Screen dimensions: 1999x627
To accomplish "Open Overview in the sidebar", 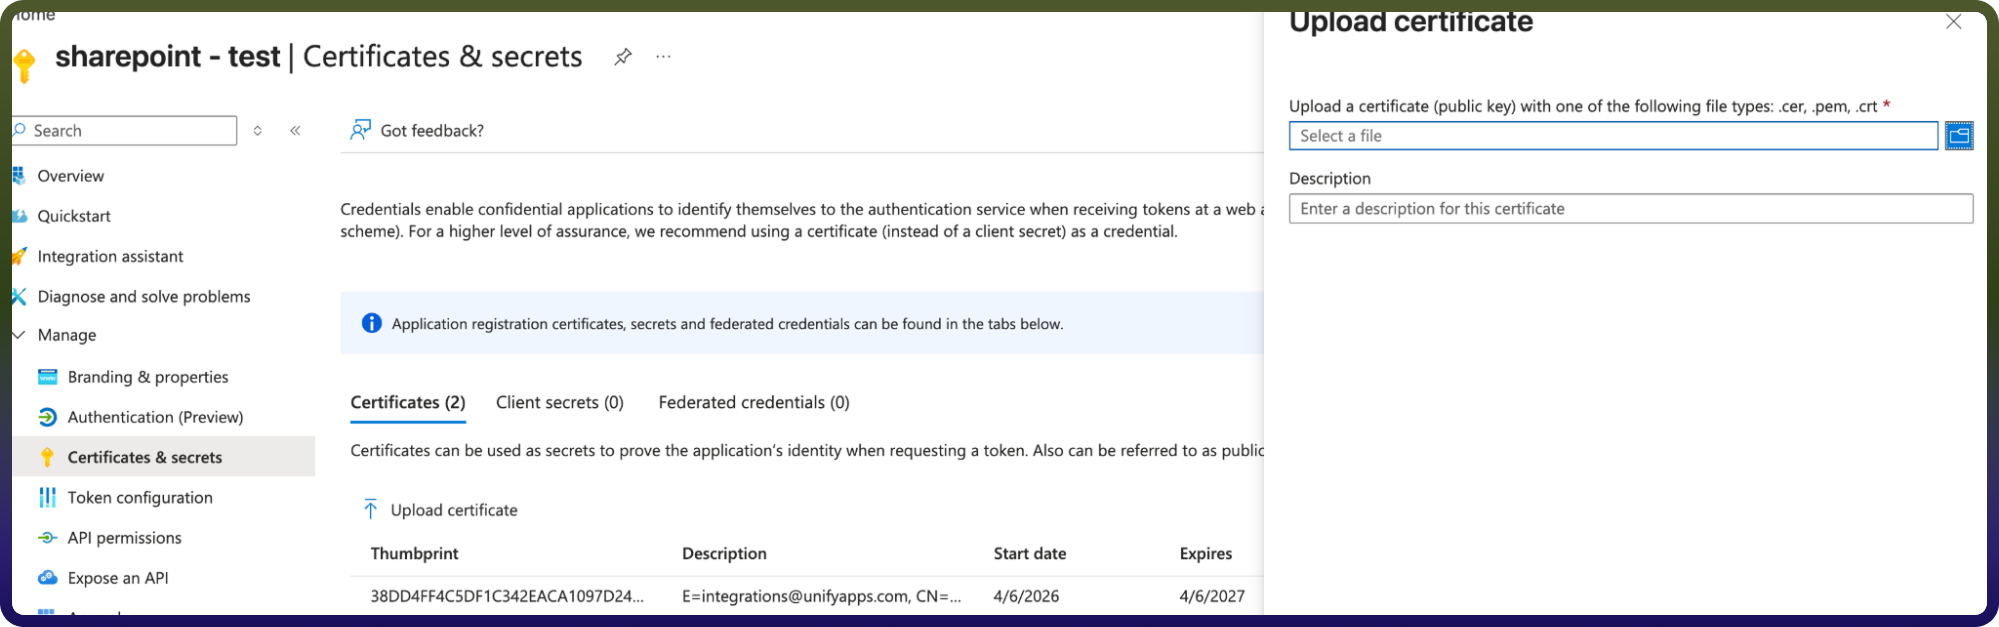I will click(x=70, y=176).
